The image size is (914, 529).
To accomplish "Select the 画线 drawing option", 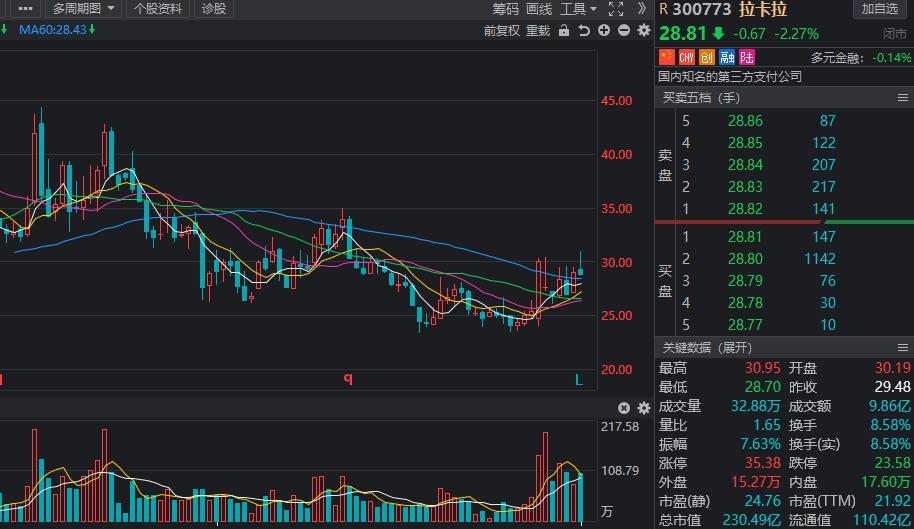I will point(539,9).
